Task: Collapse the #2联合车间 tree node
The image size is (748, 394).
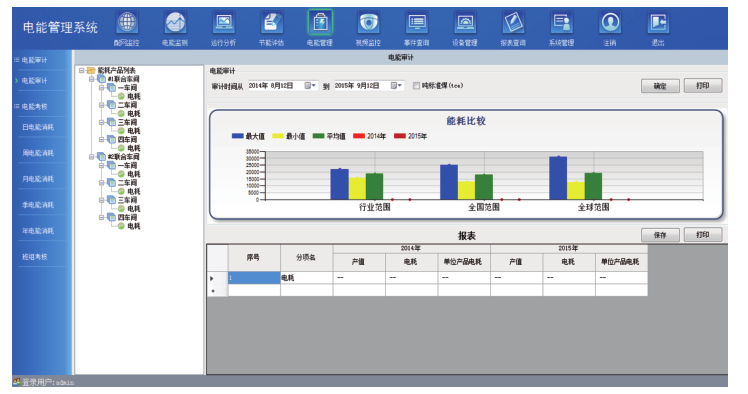Action: 92,157
